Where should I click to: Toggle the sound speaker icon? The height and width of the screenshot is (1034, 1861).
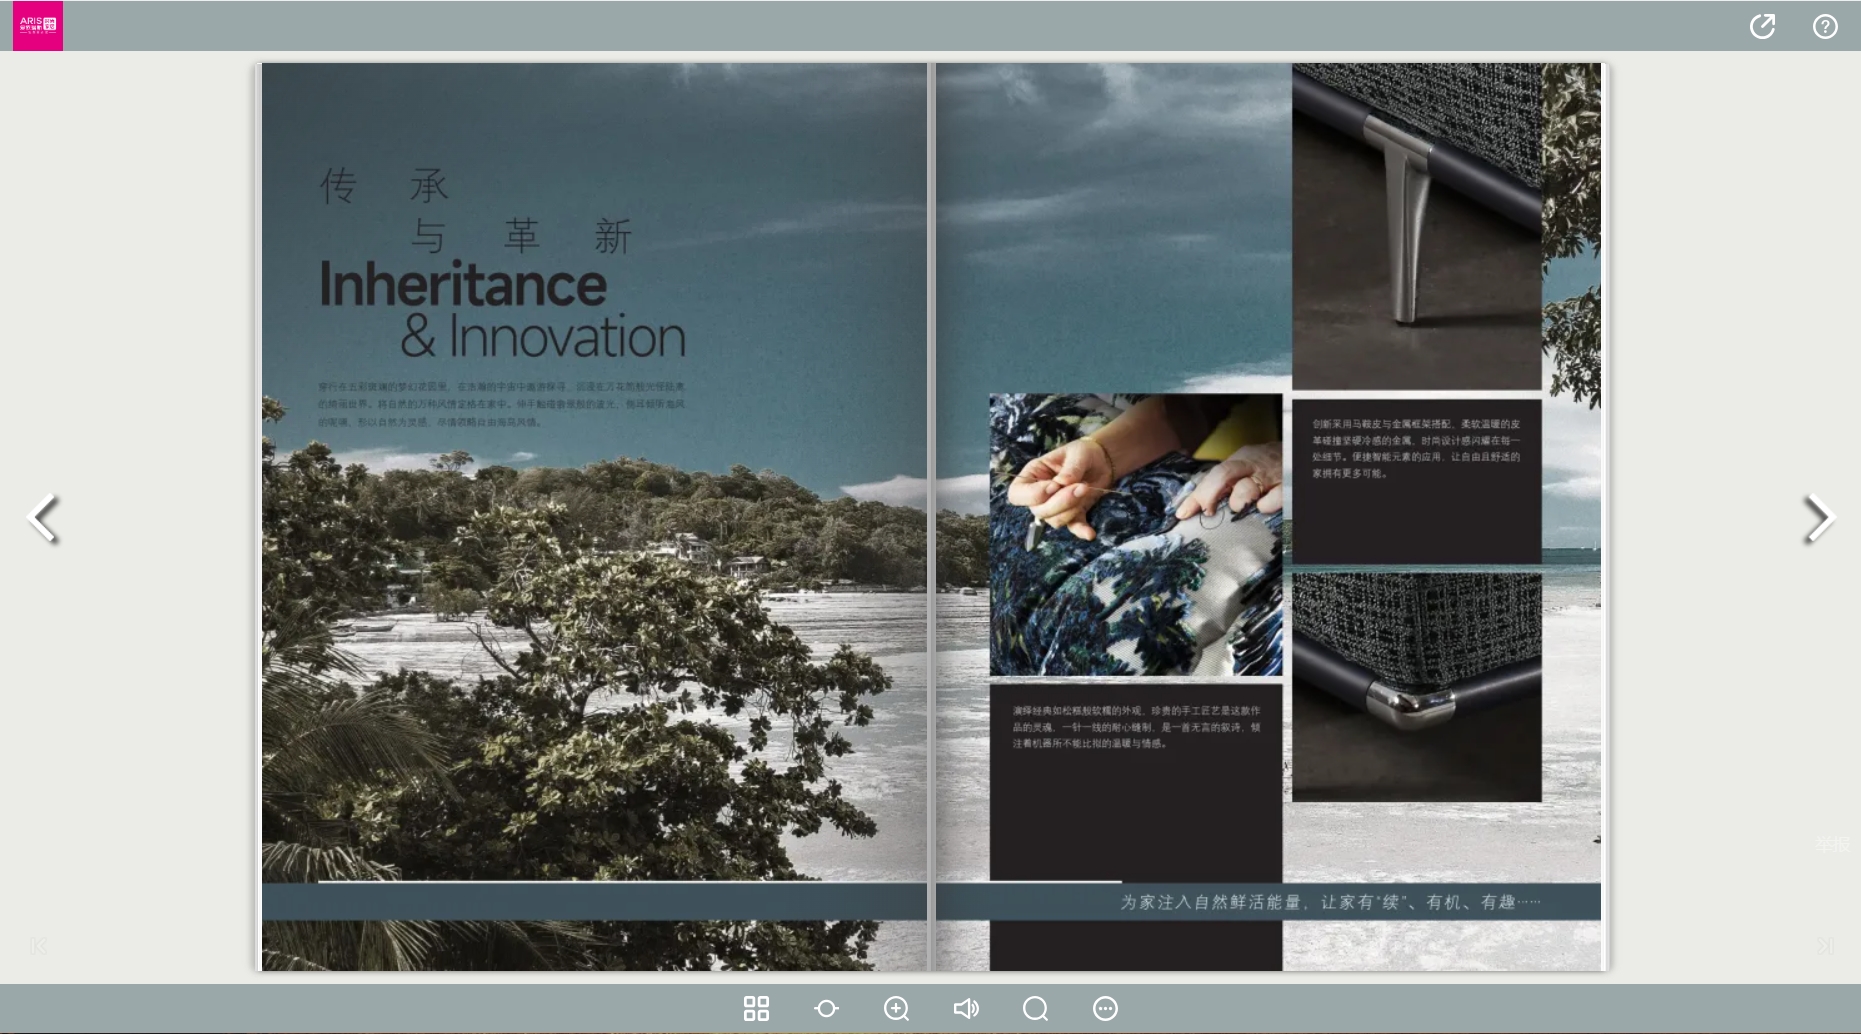(x=966, y=1008)
